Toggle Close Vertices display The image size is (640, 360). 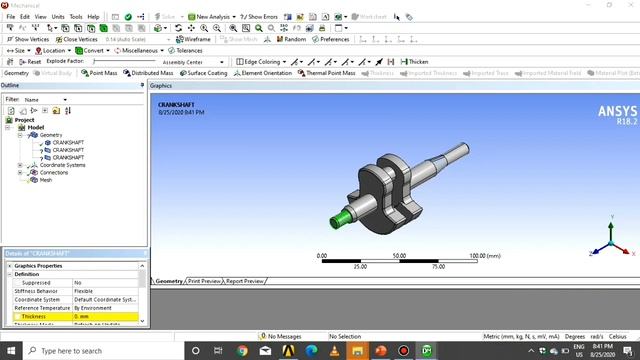pyautogui.click(x=77, y=39)
